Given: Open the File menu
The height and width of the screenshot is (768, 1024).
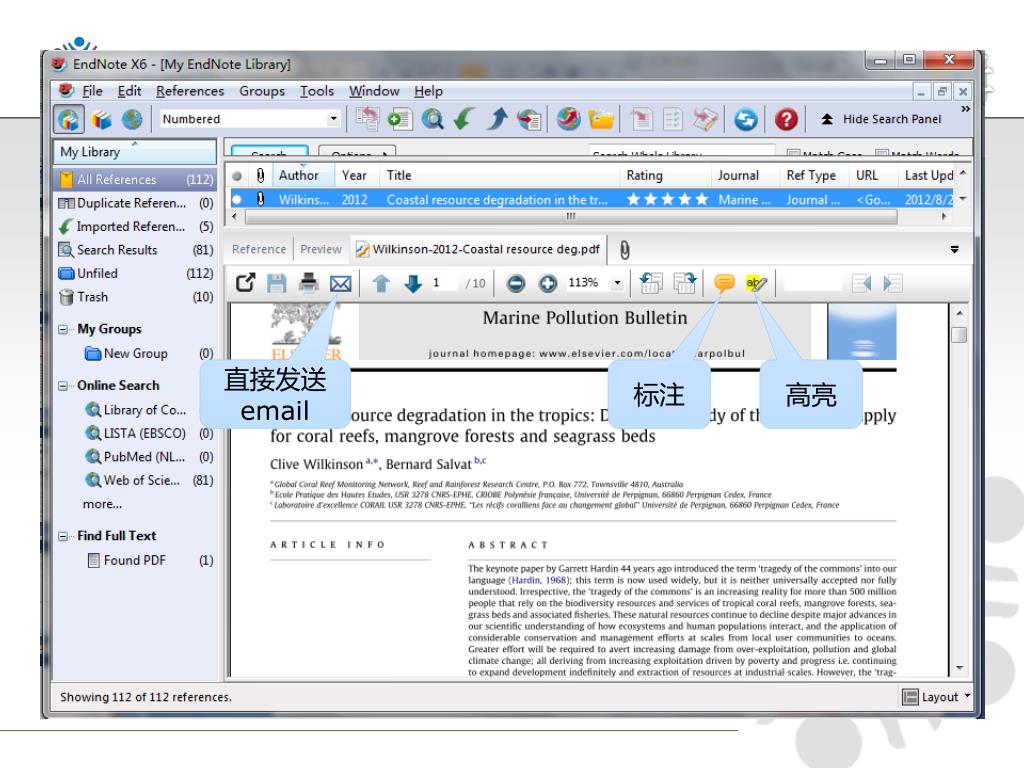Looking at the screenshot, I should tap(92, 91).
